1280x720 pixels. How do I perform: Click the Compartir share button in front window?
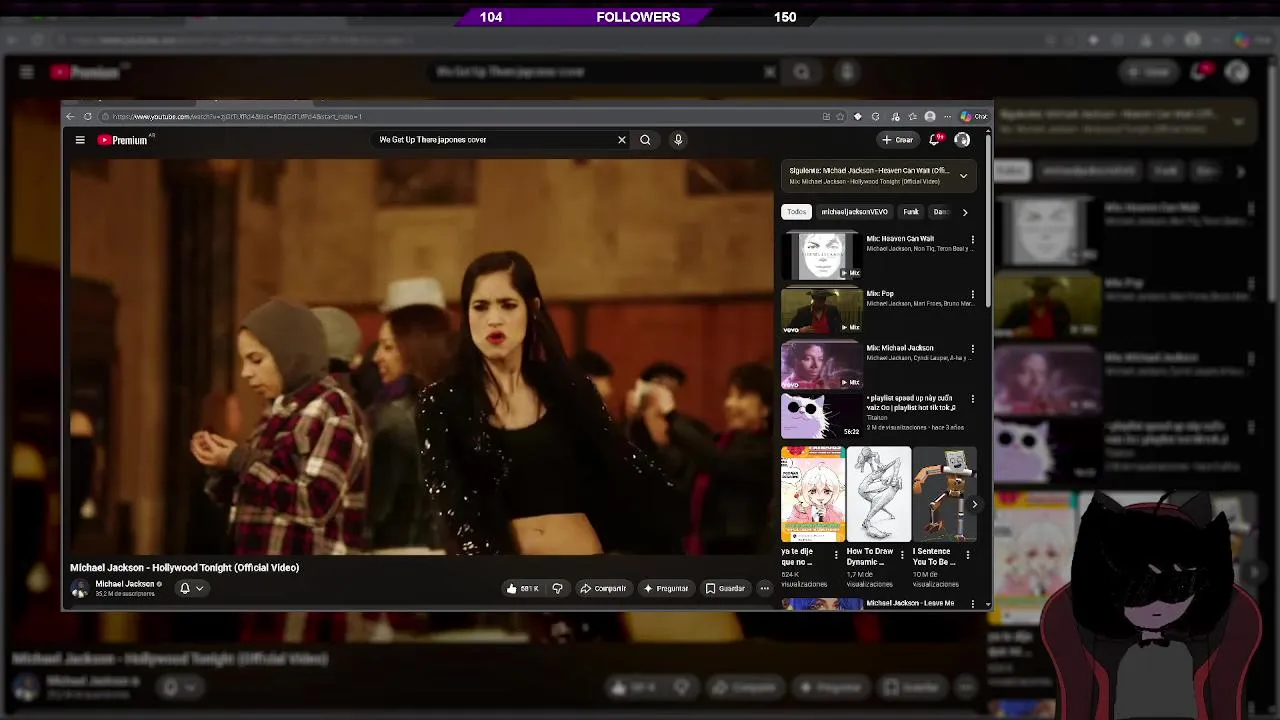tap(603, 588)
